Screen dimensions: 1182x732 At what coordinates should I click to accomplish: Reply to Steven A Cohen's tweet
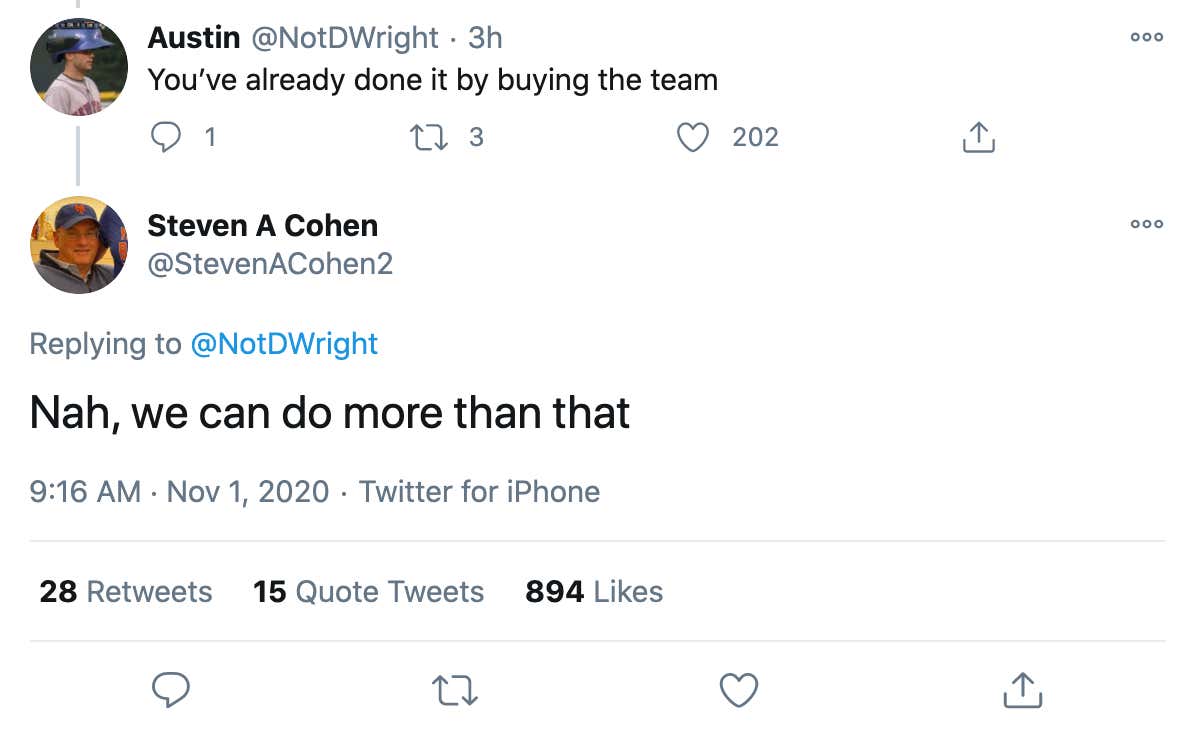(171, 690)
